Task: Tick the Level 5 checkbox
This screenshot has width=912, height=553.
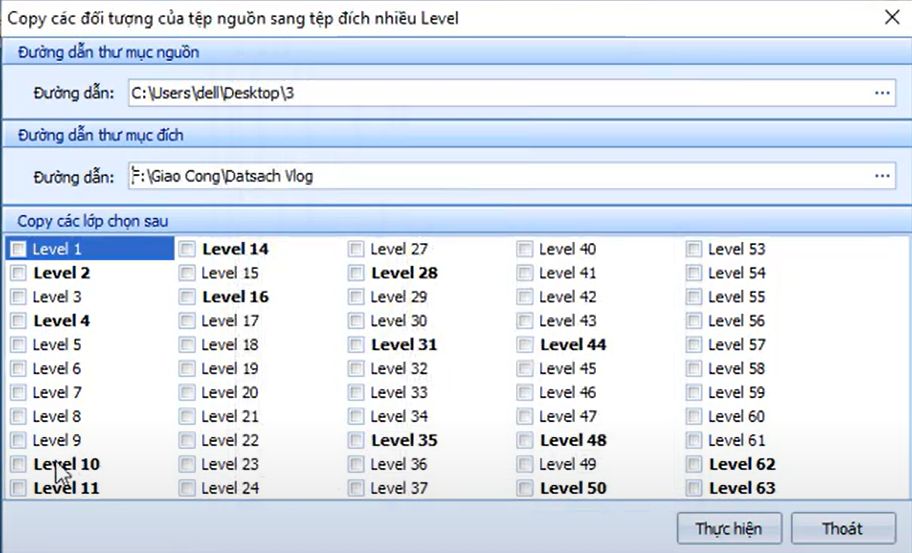Action: 19,344
